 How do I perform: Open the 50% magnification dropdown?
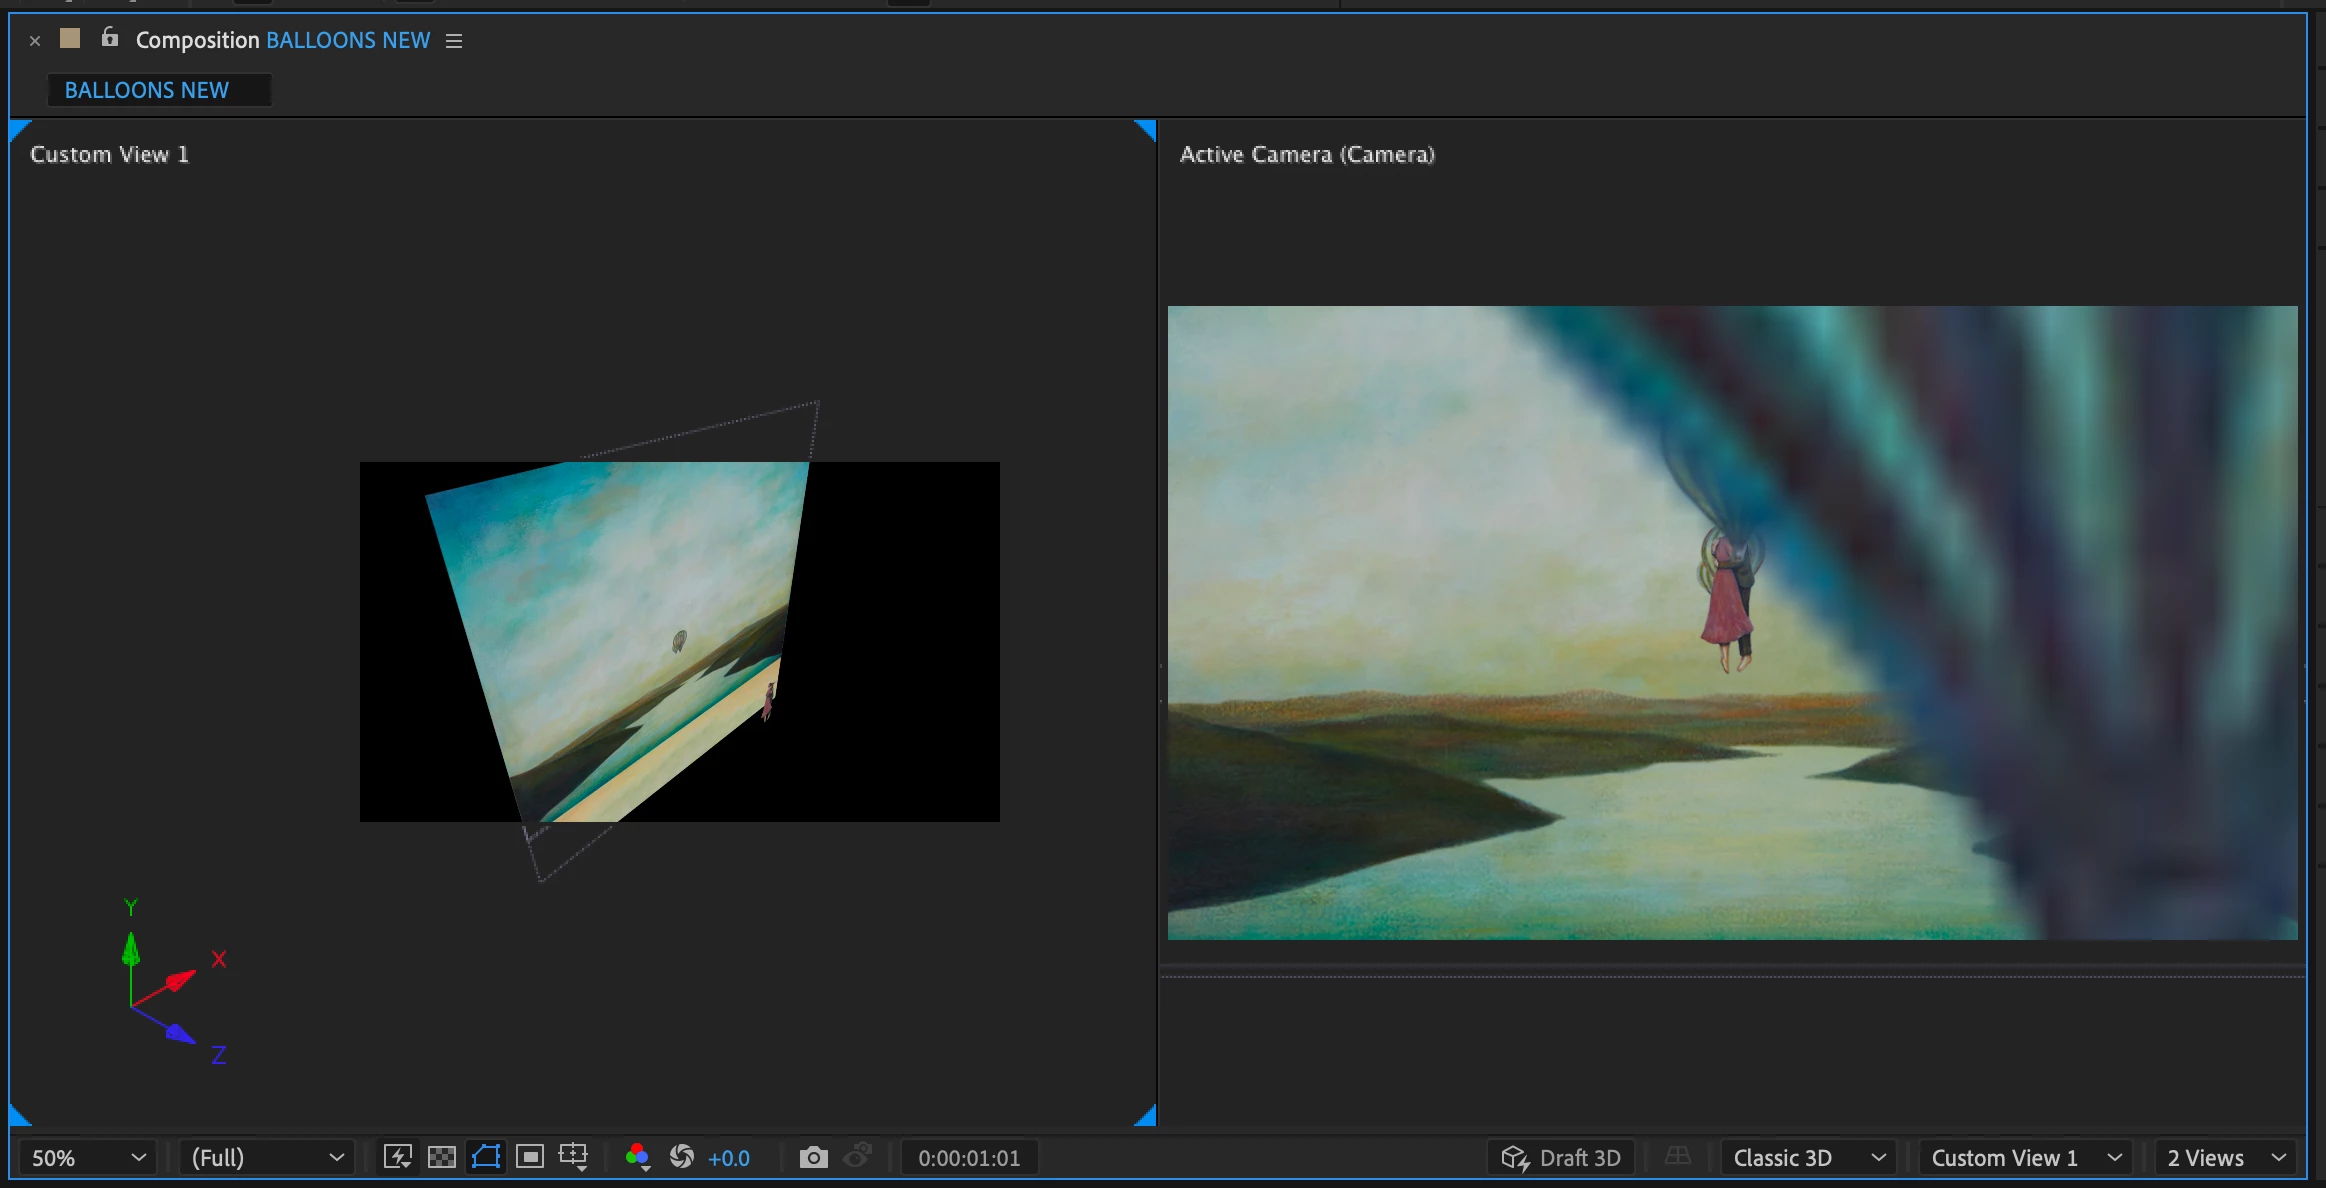[88, 1157]
